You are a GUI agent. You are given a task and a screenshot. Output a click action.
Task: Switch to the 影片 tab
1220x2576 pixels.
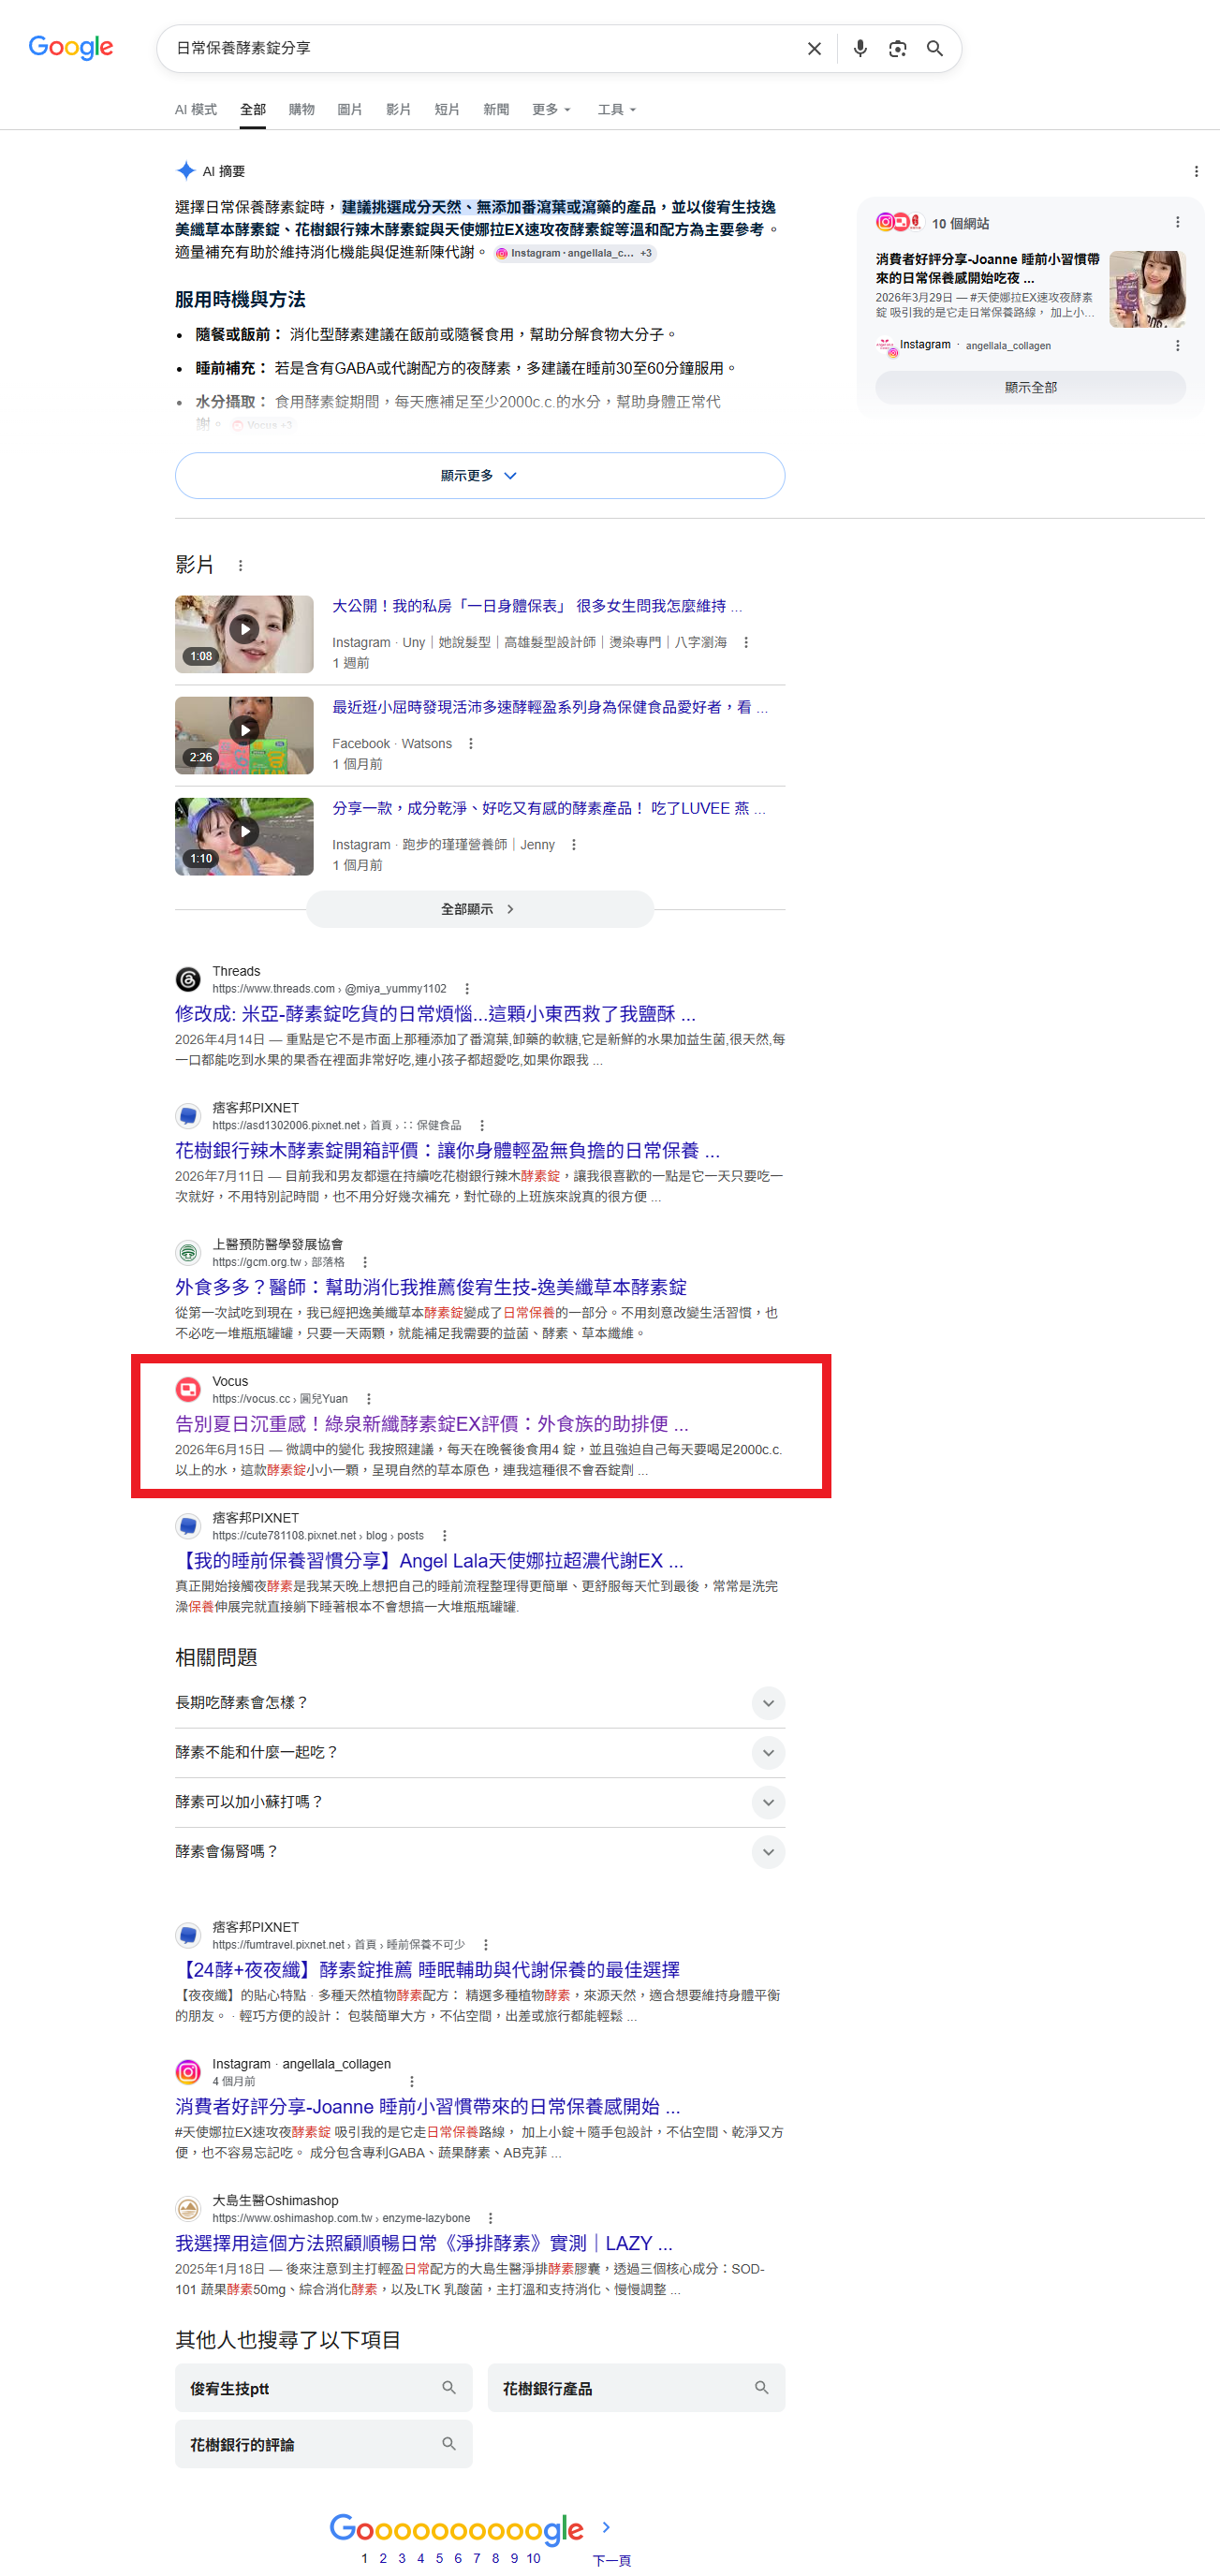pyautogui.click(x=399, y=110)
